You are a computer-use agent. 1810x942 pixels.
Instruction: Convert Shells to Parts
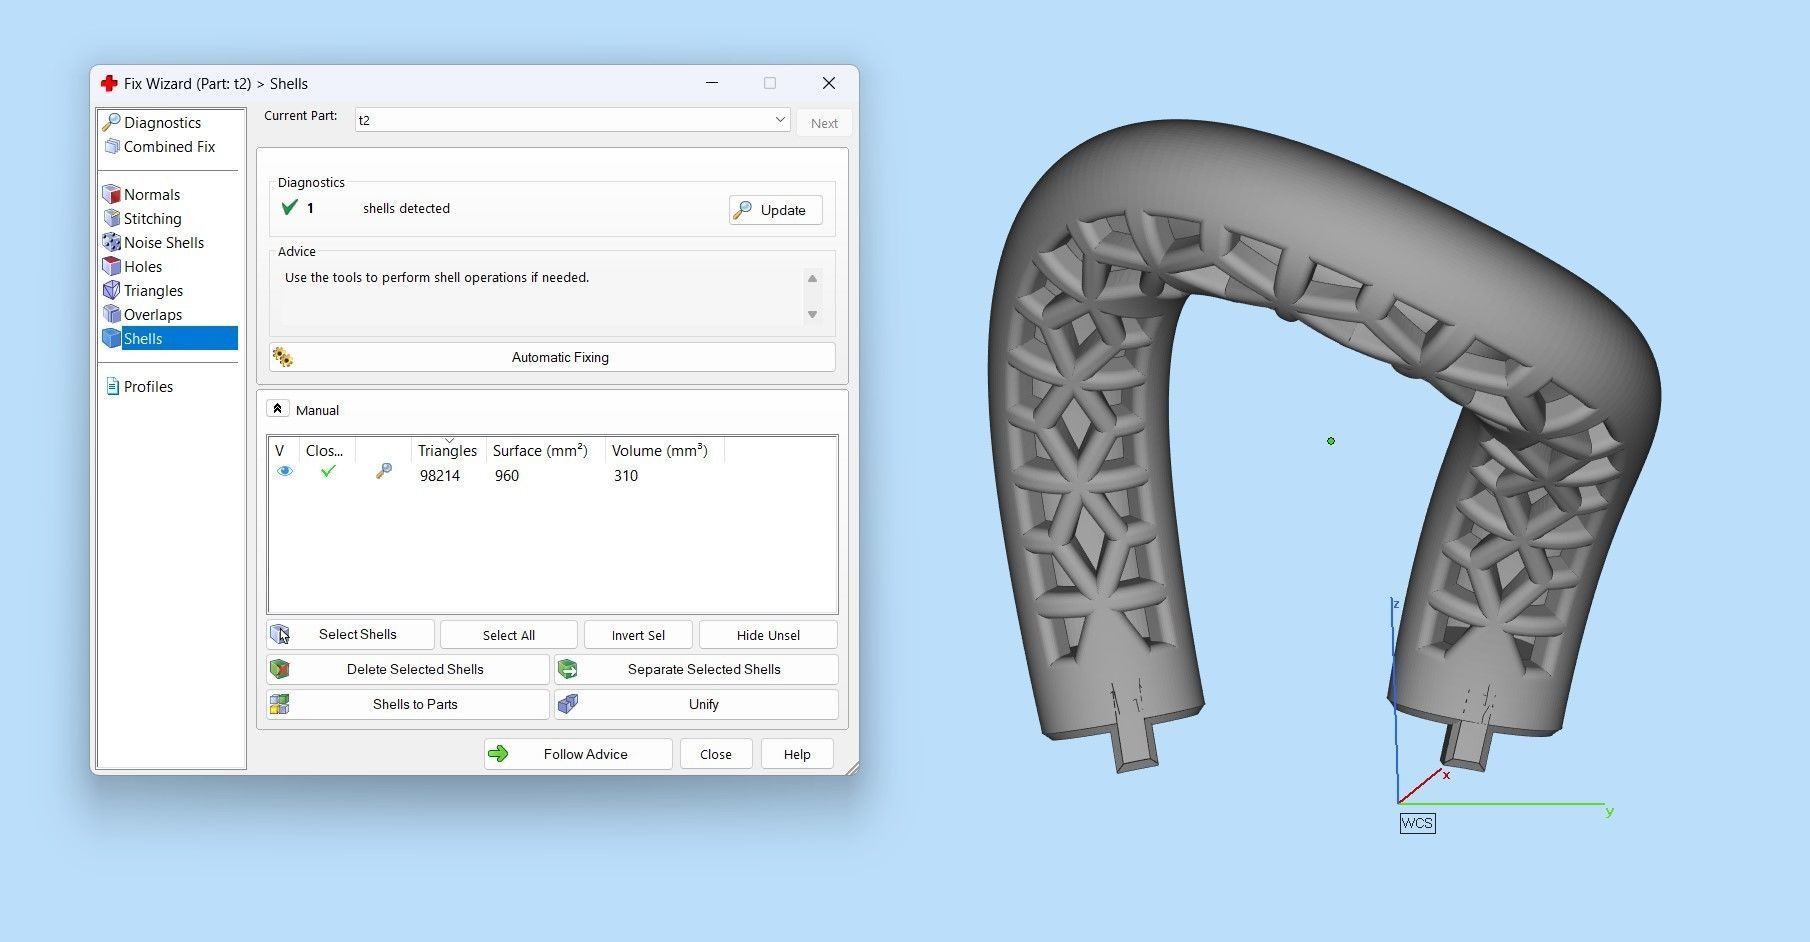coord(408,705)
